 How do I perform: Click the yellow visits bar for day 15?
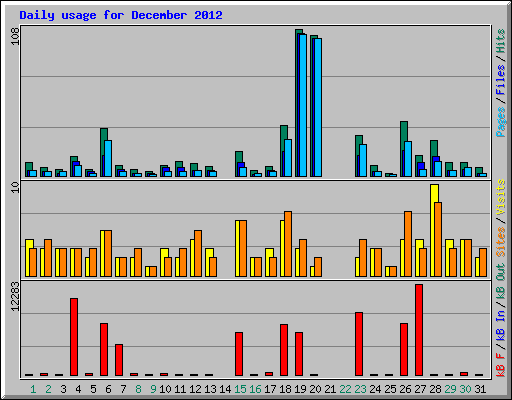(237, 248)
